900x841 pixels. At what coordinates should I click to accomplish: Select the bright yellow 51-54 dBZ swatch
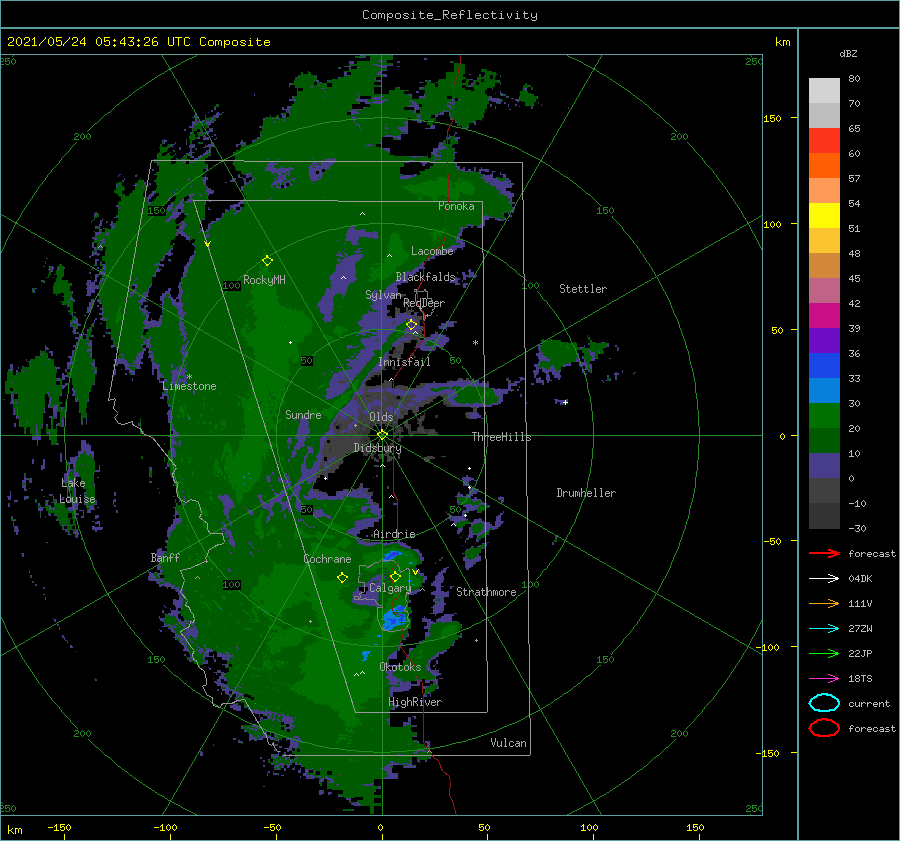coord(824,216)
